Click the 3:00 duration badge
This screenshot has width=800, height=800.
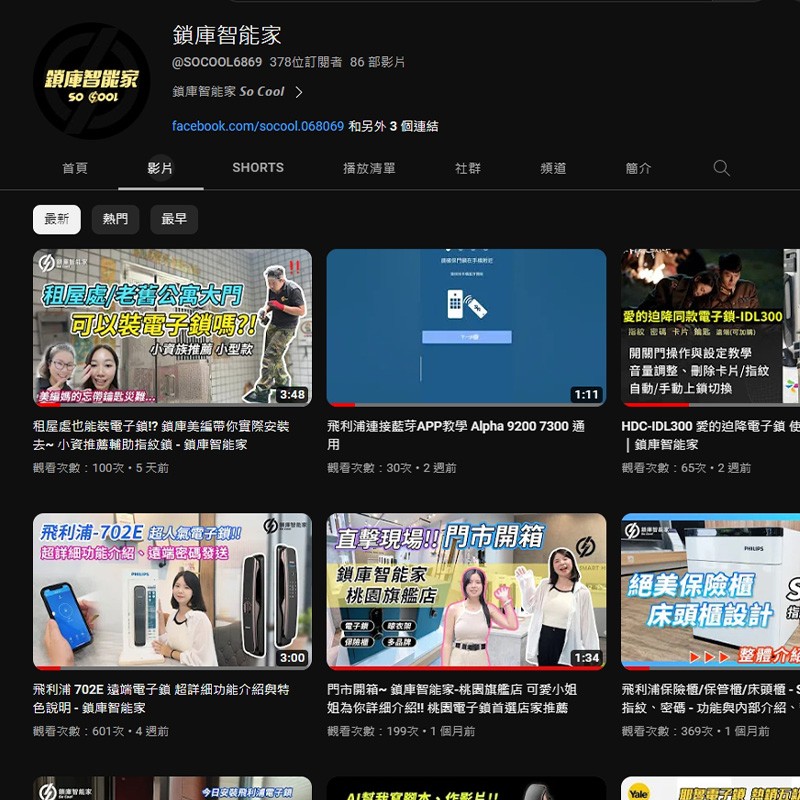[x=292, y=658]
